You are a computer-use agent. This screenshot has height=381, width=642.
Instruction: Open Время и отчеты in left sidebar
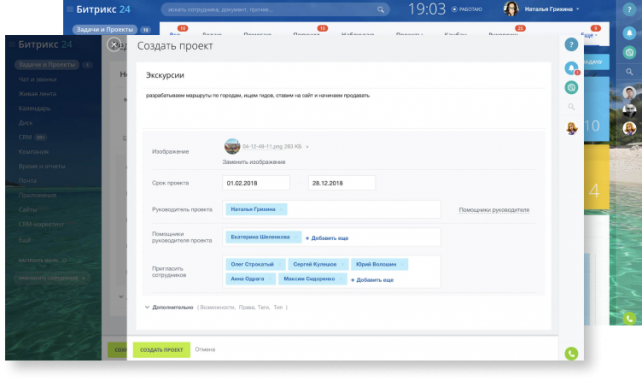[42, 166]
